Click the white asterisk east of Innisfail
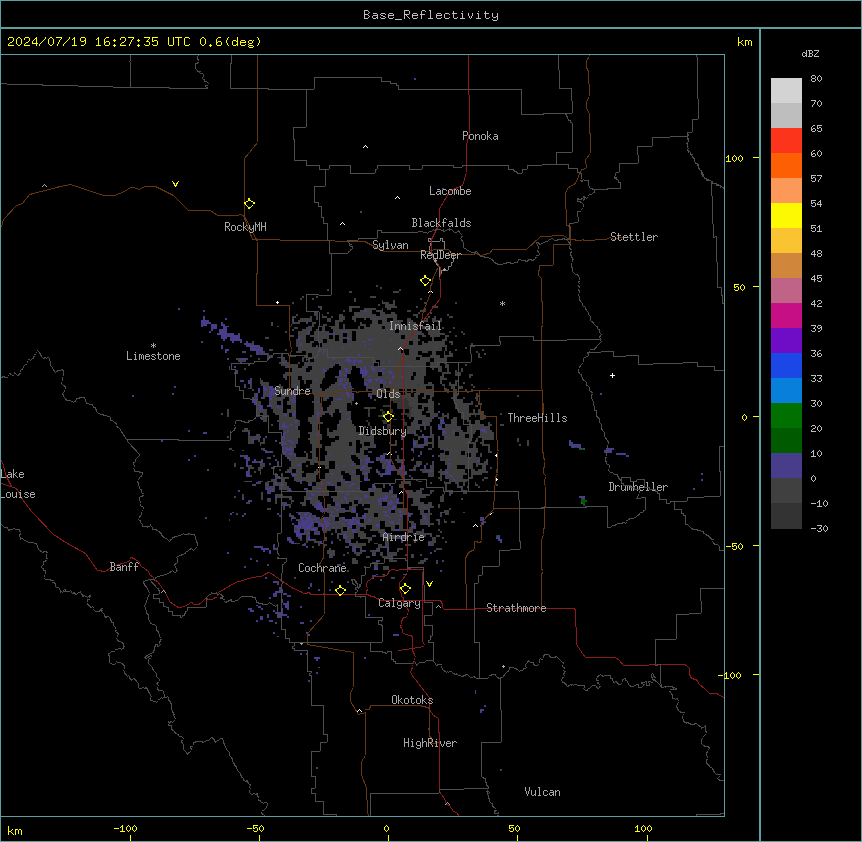This screenshot has width=862, height=842. (x=502, y=303)
